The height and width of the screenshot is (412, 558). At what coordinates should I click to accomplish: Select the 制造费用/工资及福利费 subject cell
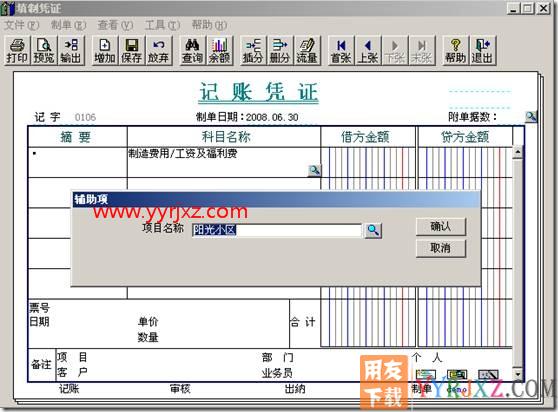coord(223,162)
